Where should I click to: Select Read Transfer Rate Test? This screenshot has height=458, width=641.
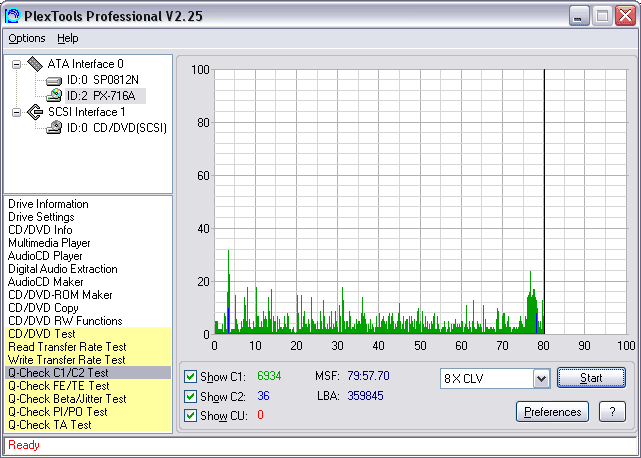87,347
